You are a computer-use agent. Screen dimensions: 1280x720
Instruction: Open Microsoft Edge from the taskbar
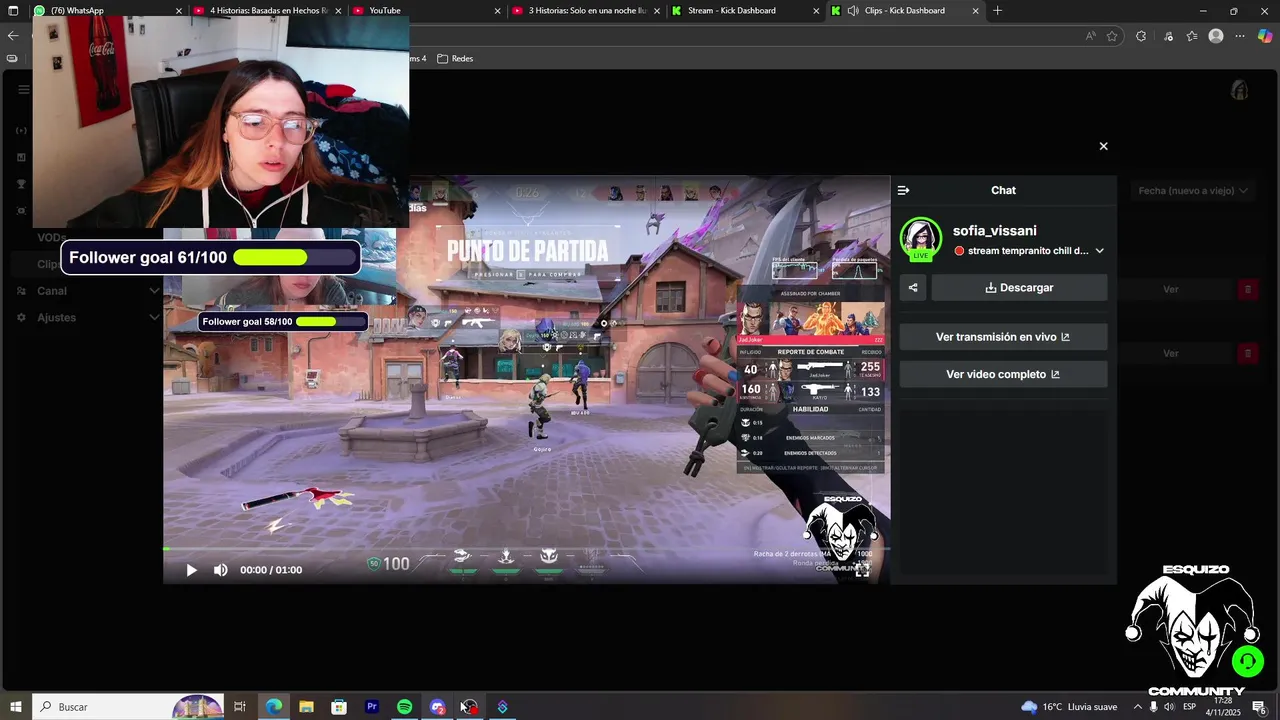tap(273, 707)
